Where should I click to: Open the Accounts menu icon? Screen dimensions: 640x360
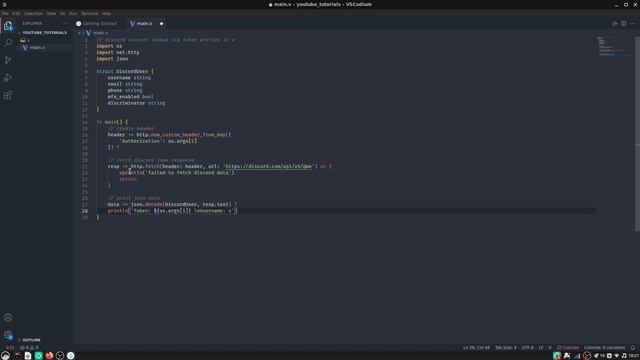pos(8,317)
